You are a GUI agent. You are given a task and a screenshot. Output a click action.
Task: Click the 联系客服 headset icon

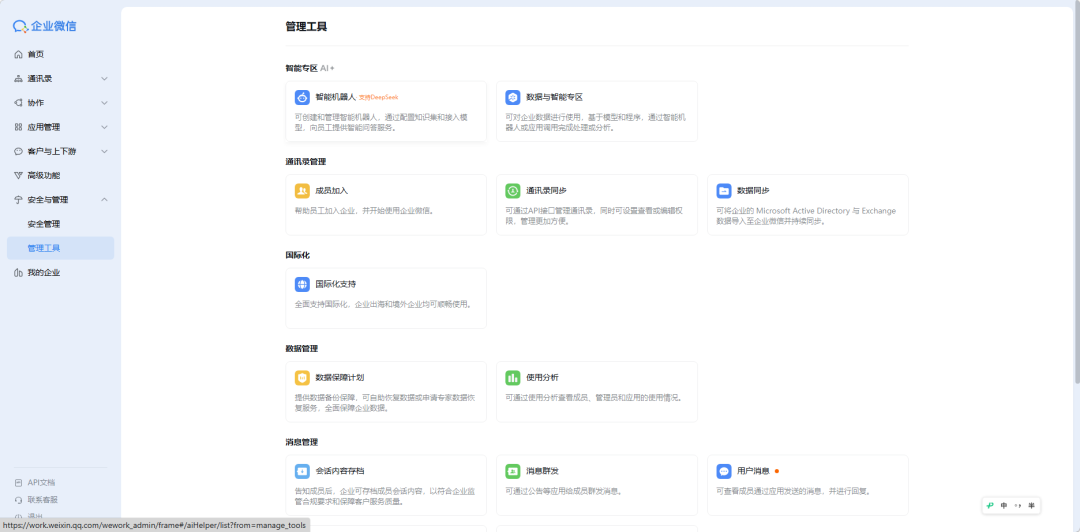tap(19, 500)
